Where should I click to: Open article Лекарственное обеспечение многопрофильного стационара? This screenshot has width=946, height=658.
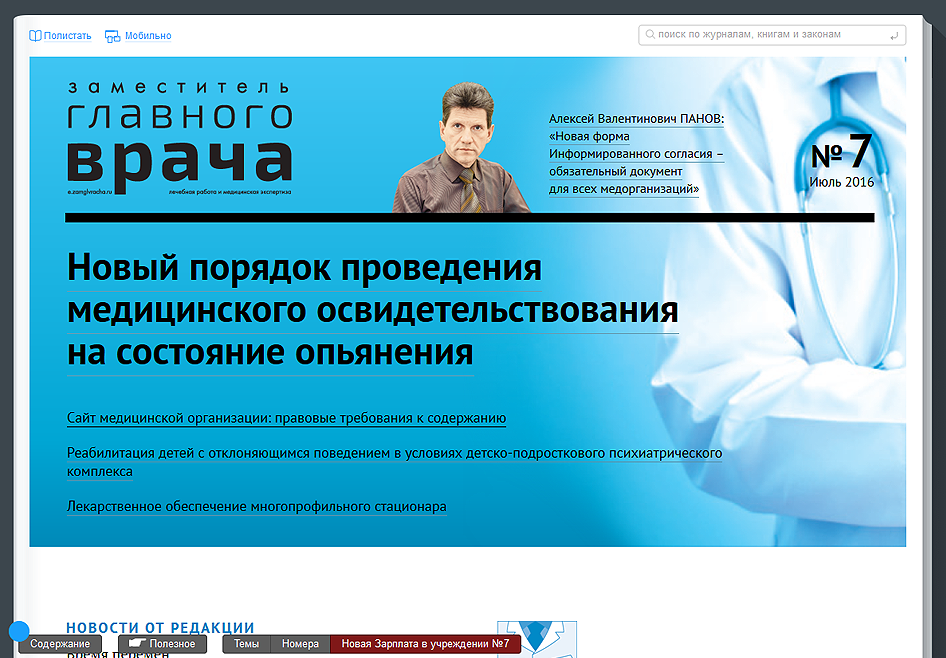point(256,506)
